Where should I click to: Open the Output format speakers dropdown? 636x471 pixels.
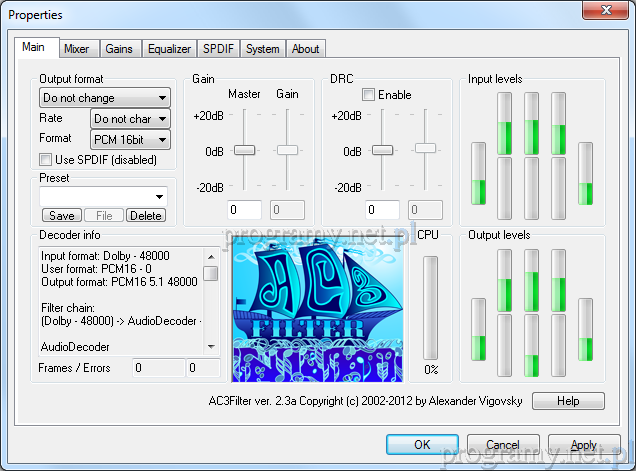coord(104,98)
